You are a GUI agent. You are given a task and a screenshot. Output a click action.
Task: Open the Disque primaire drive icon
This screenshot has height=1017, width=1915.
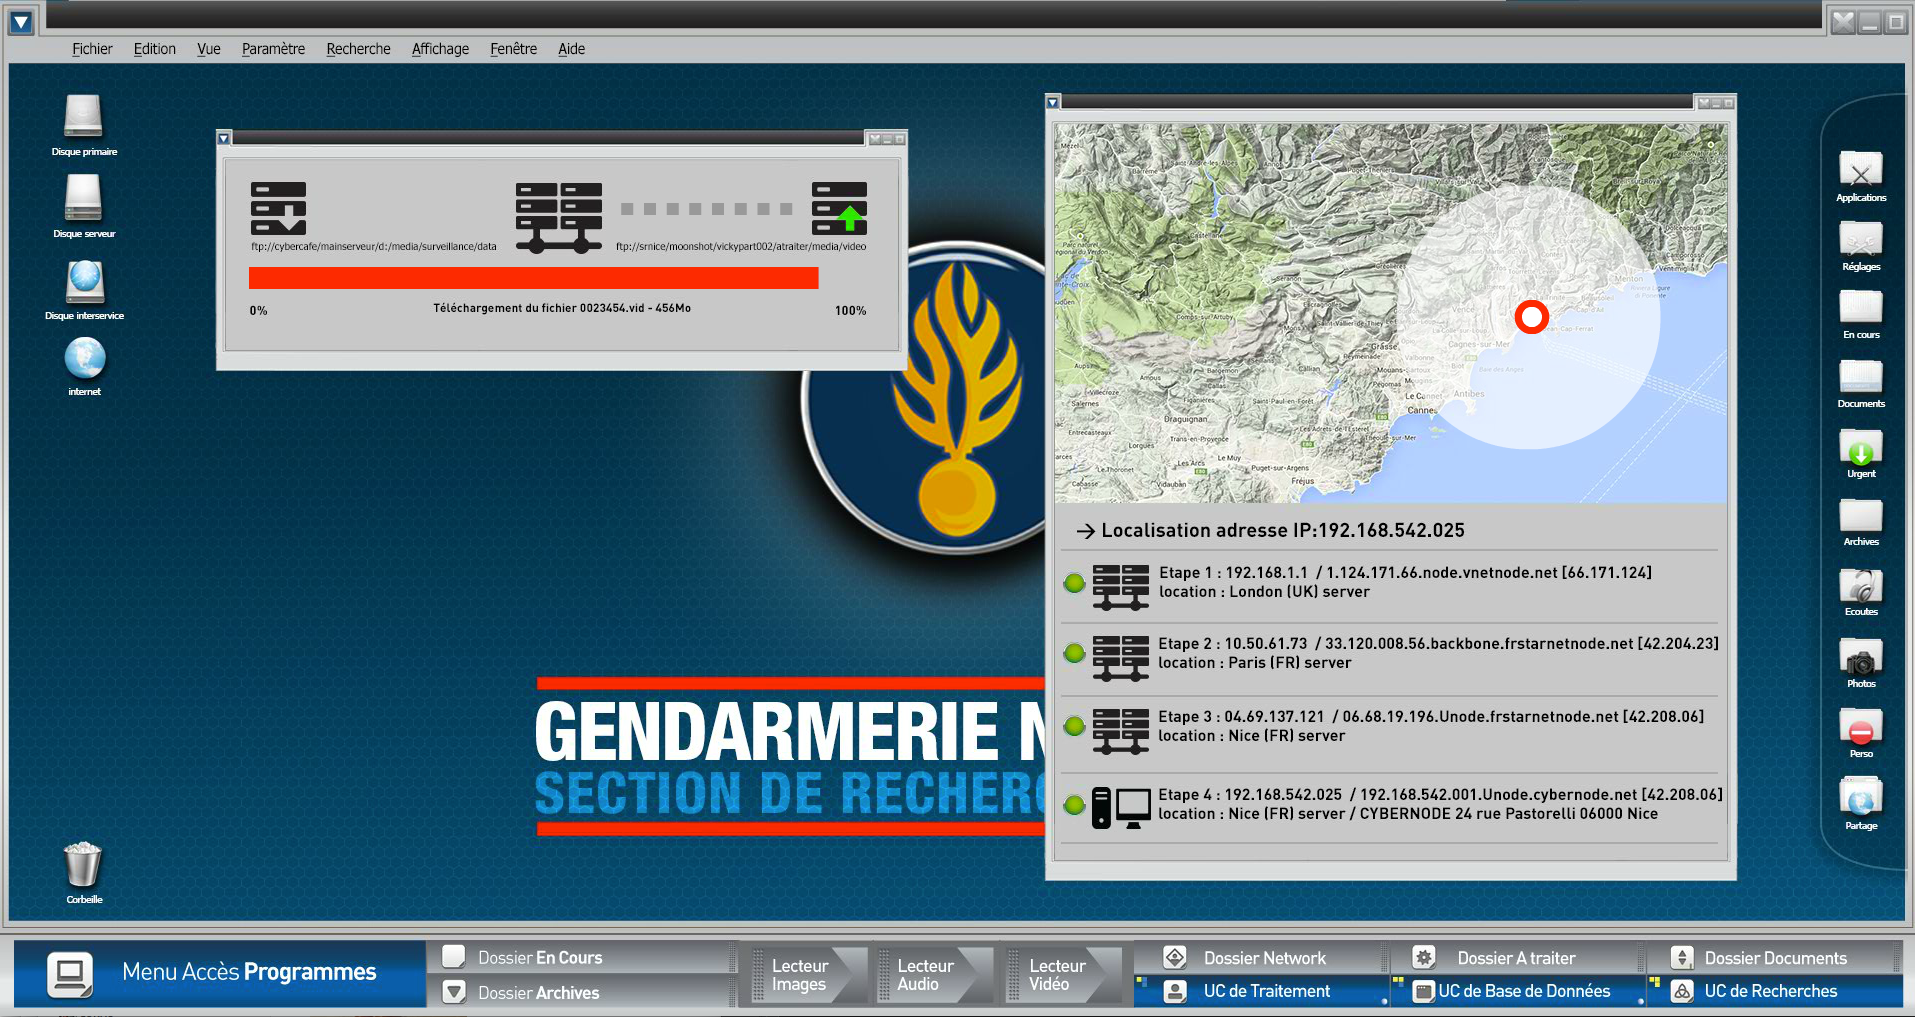(83, 116)
